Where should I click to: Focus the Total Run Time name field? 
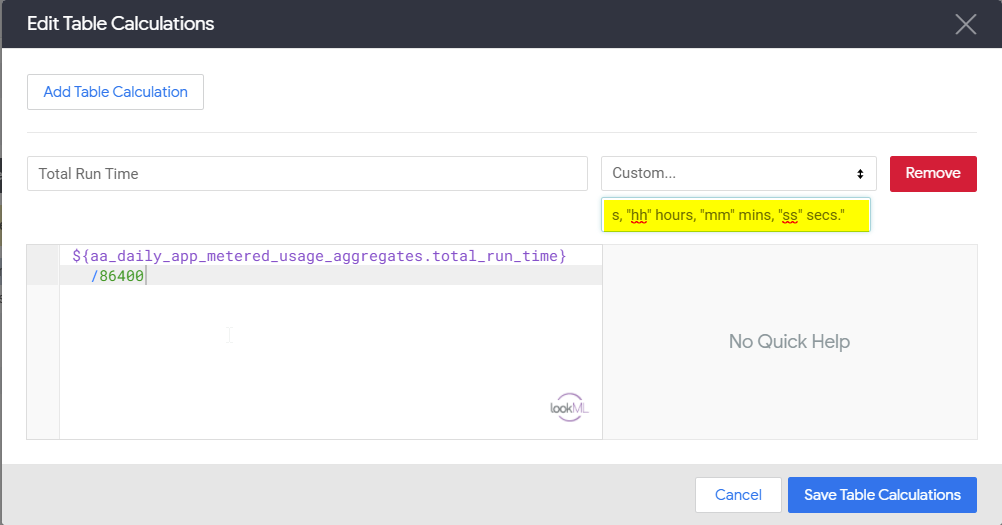[307, 174]
